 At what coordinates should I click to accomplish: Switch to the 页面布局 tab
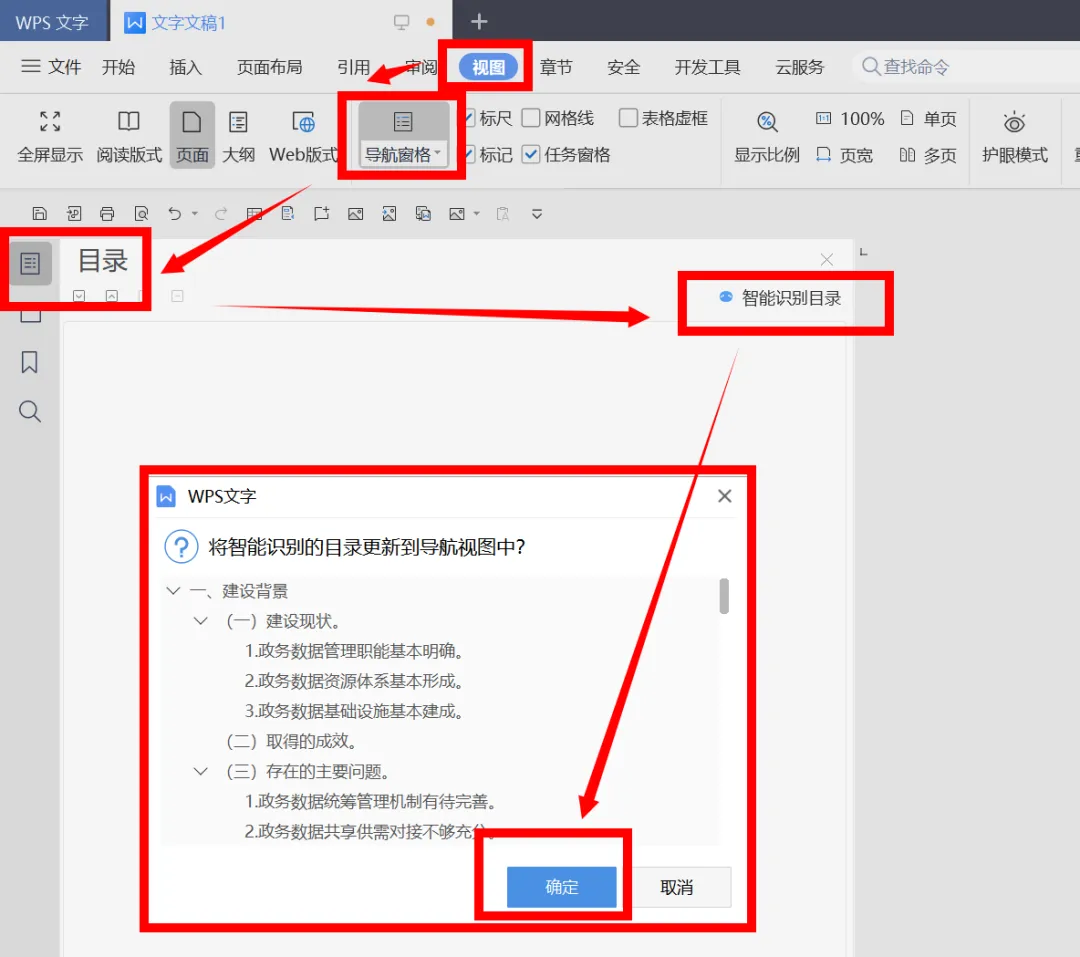270,67
